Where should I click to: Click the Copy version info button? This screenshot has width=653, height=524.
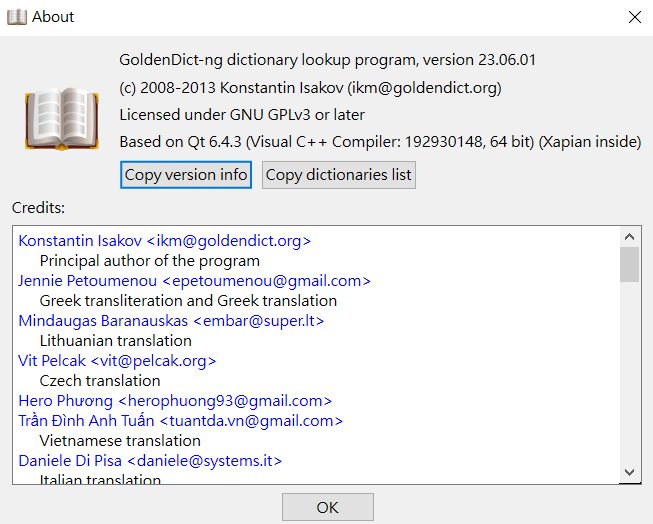[x=186, y=175]
